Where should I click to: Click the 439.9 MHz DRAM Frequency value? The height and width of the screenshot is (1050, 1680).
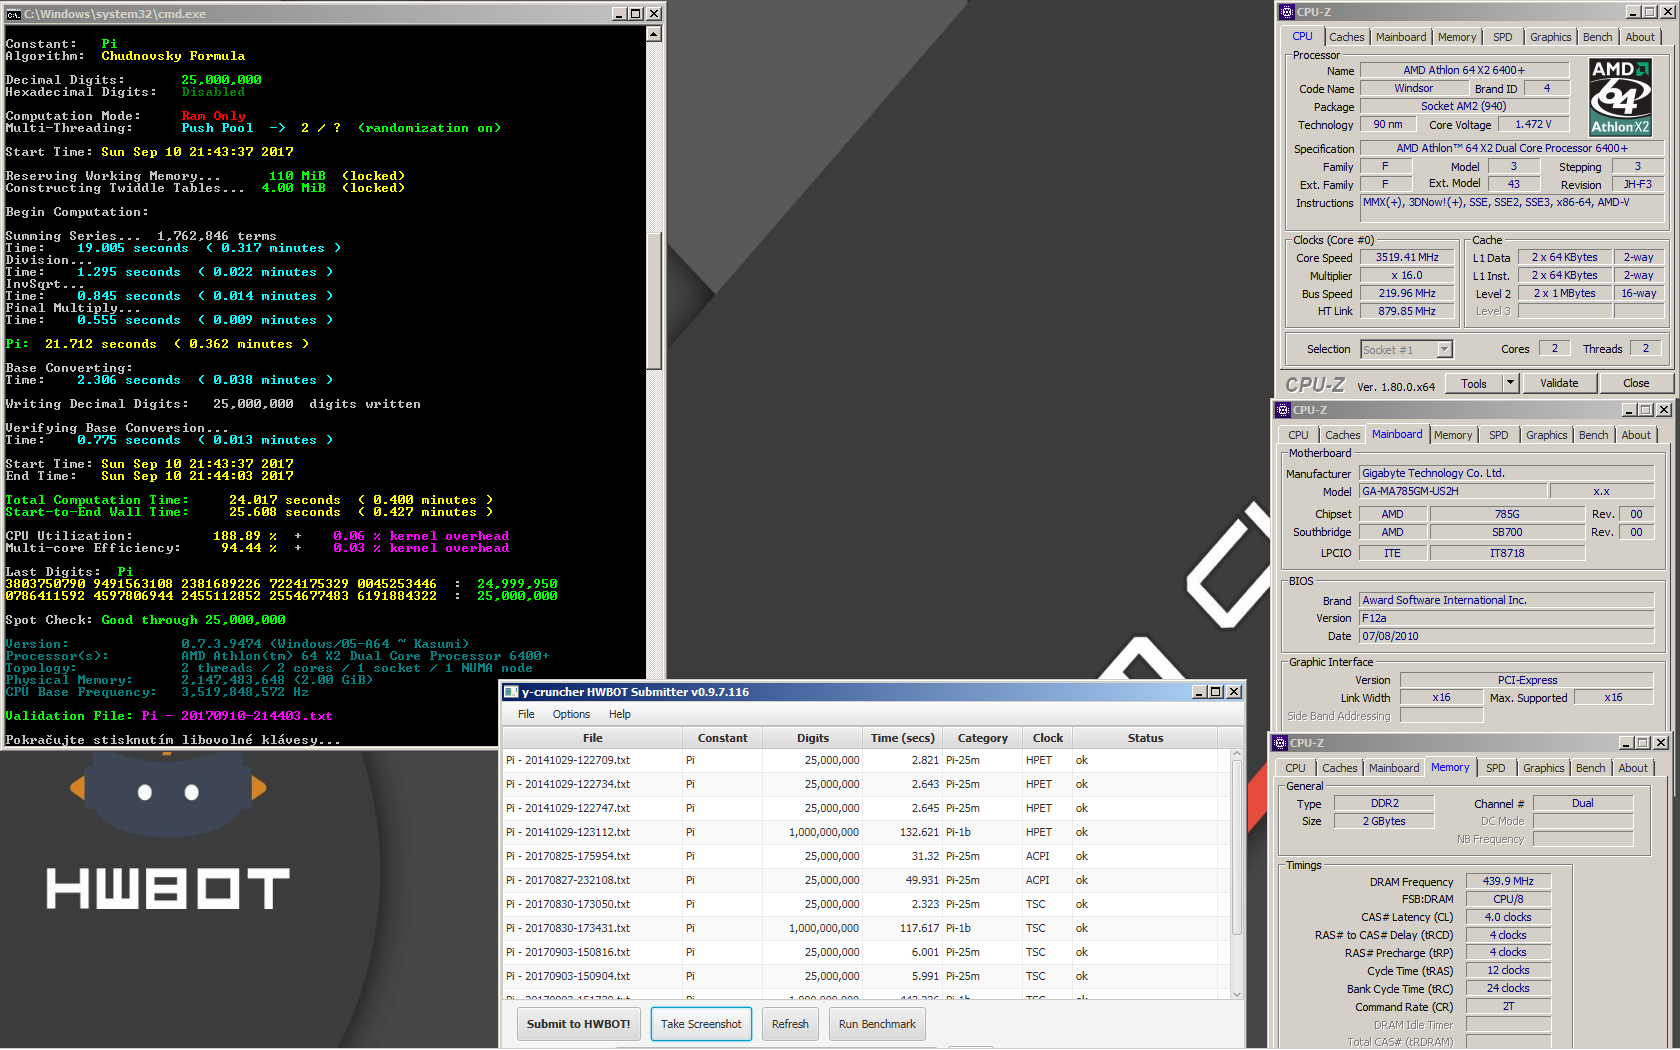pyautogui.click(x=1508, y=881)
